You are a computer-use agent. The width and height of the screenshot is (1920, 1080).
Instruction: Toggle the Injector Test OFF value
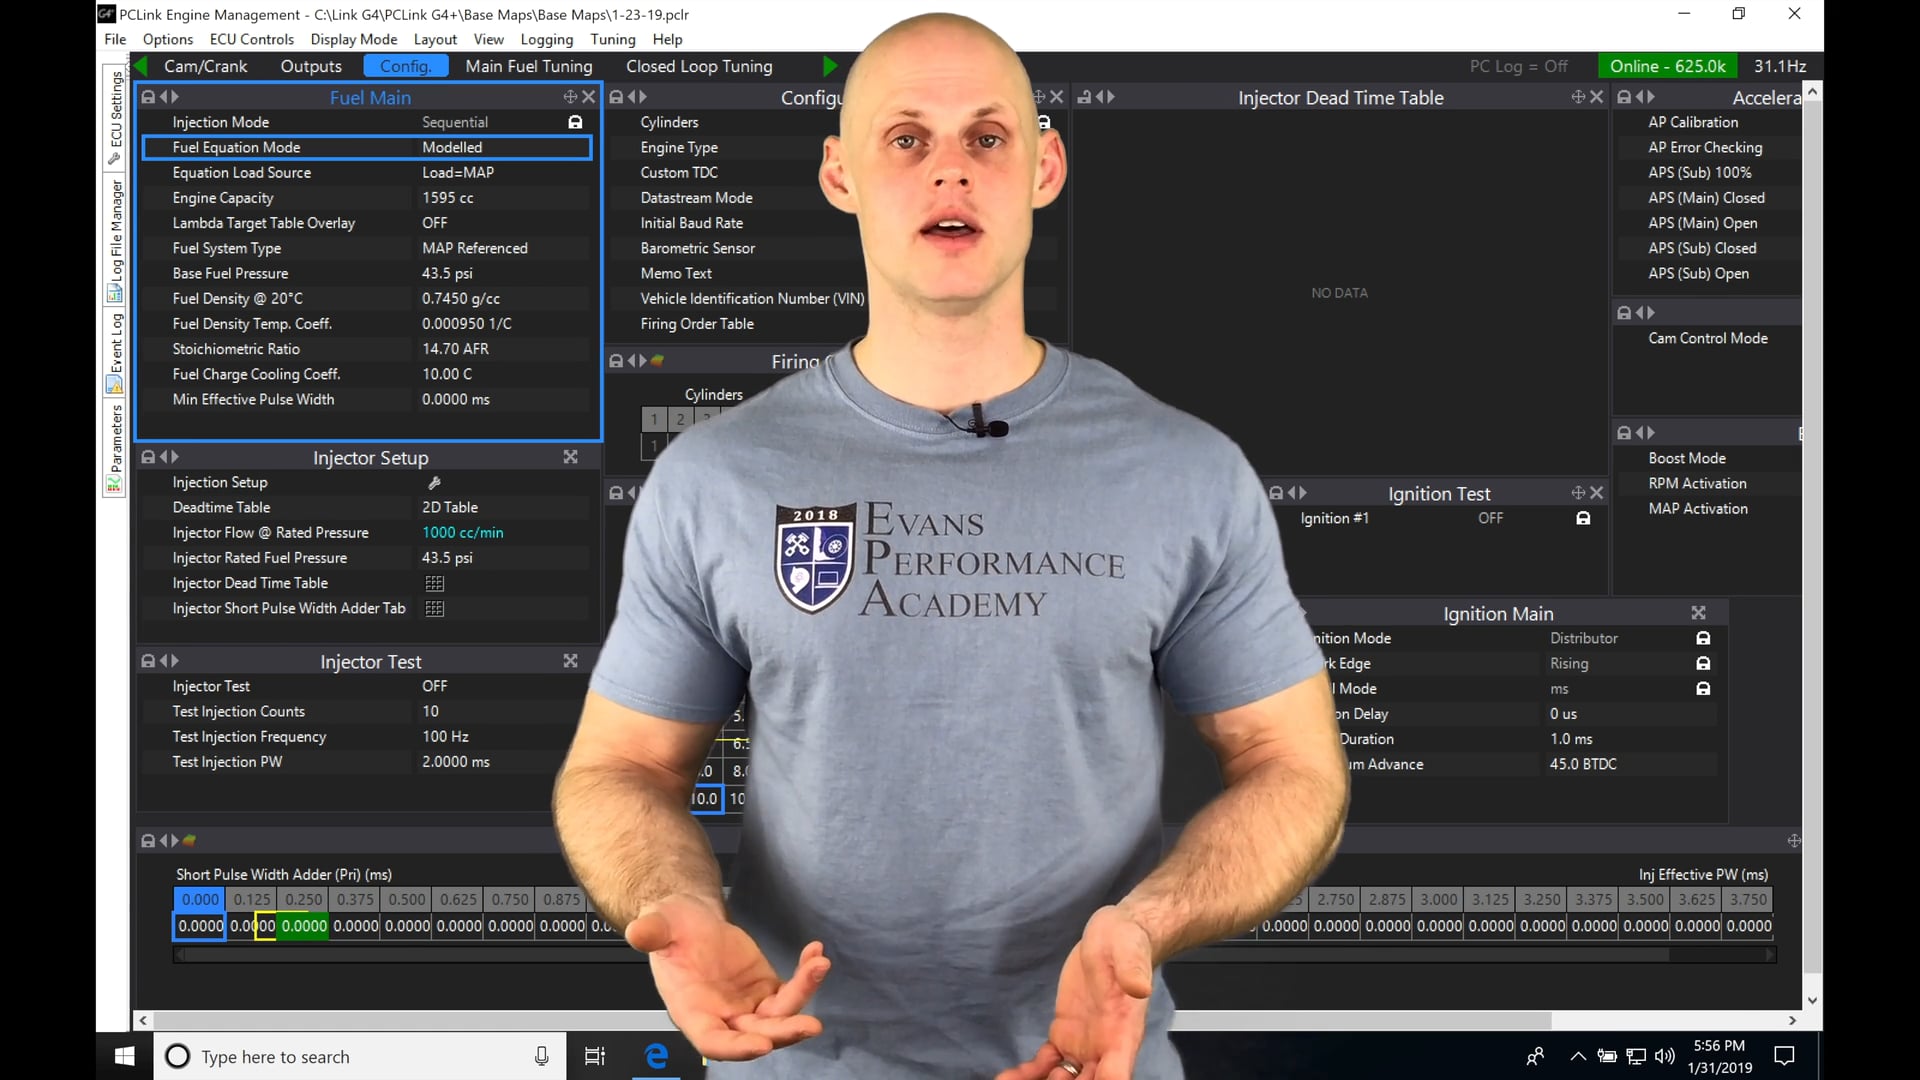[434, 686]
